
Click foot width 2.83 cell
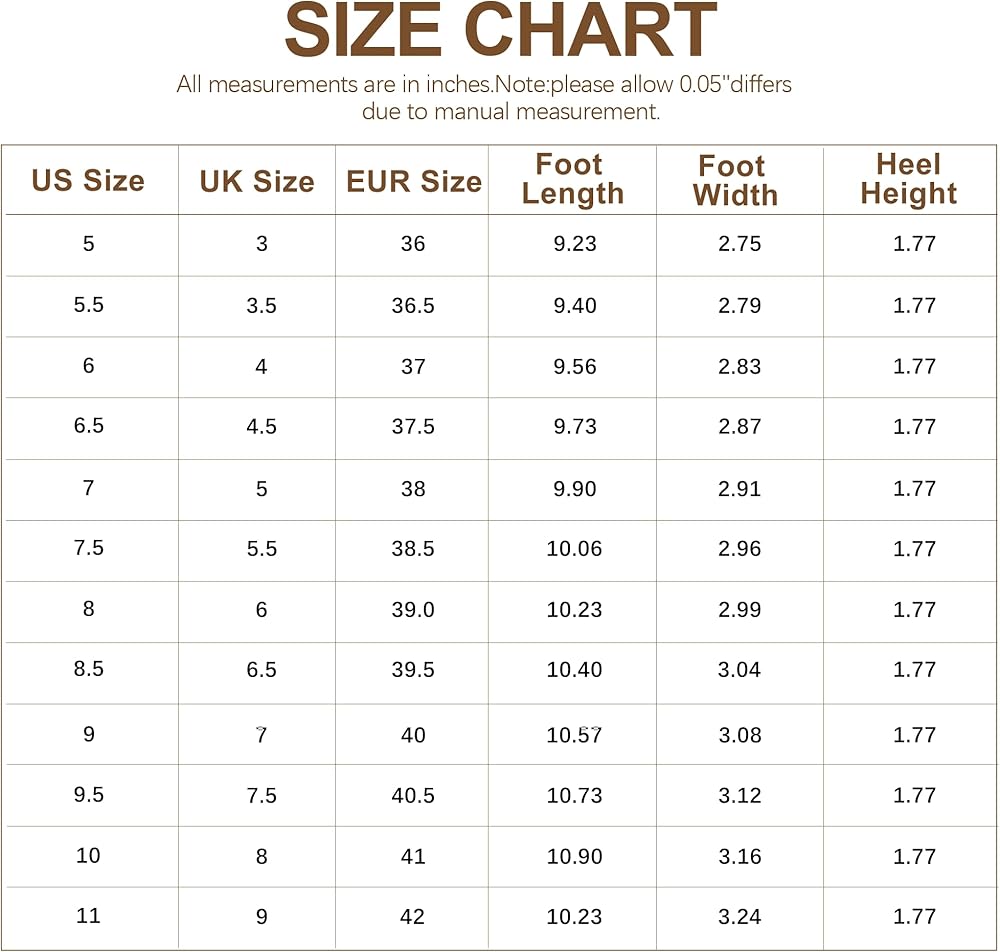click(x=740, y=367)
